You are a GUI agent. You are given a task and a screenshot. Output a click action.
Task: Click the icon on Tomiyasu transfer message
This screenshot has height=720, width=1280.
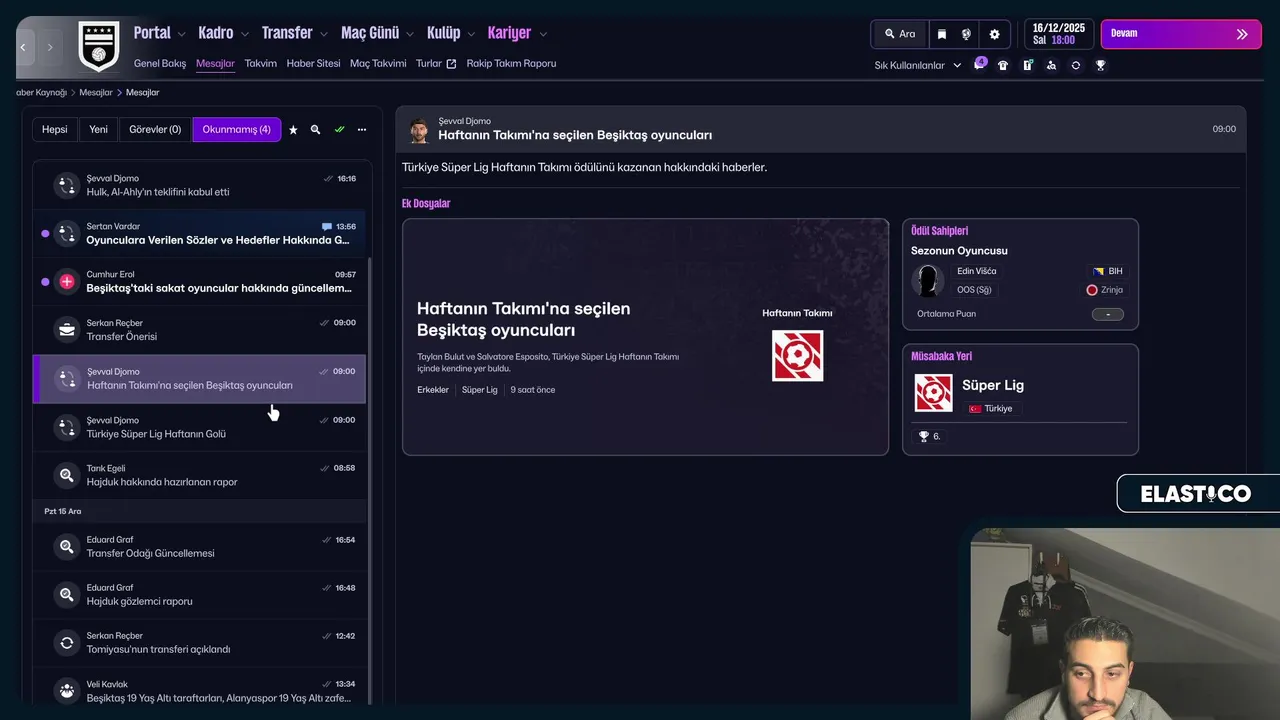click(66, 643)
